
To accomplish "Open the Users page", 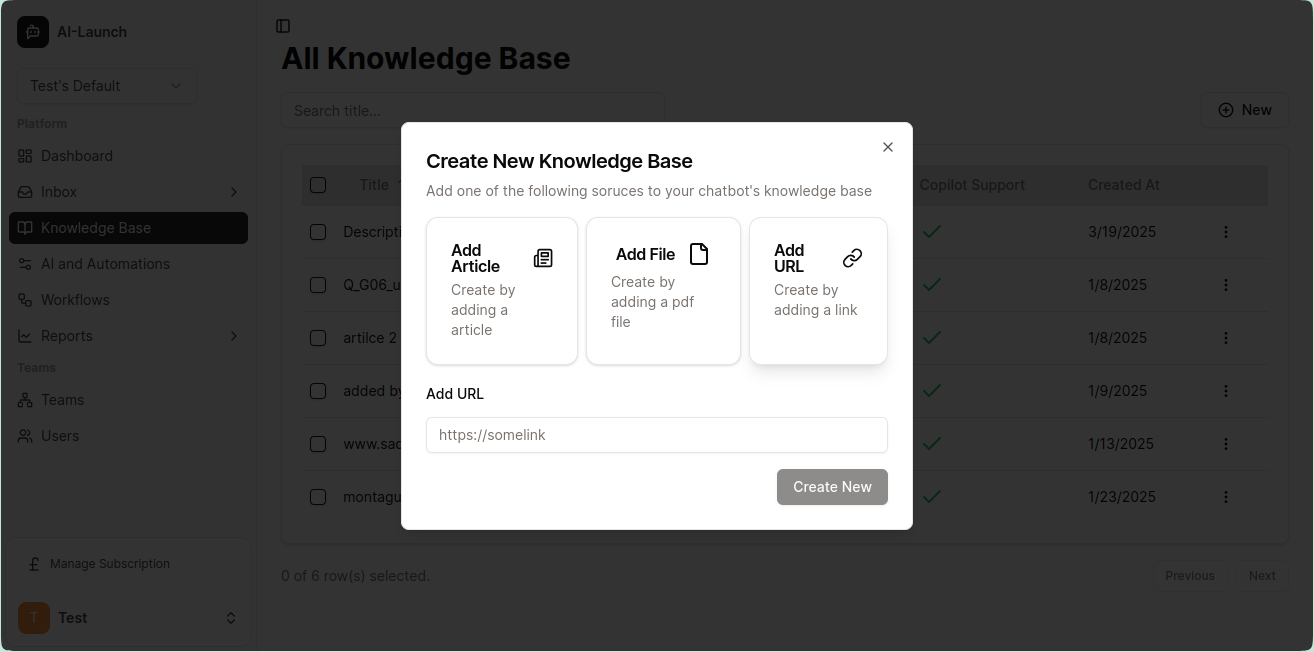I will point(128,436).
